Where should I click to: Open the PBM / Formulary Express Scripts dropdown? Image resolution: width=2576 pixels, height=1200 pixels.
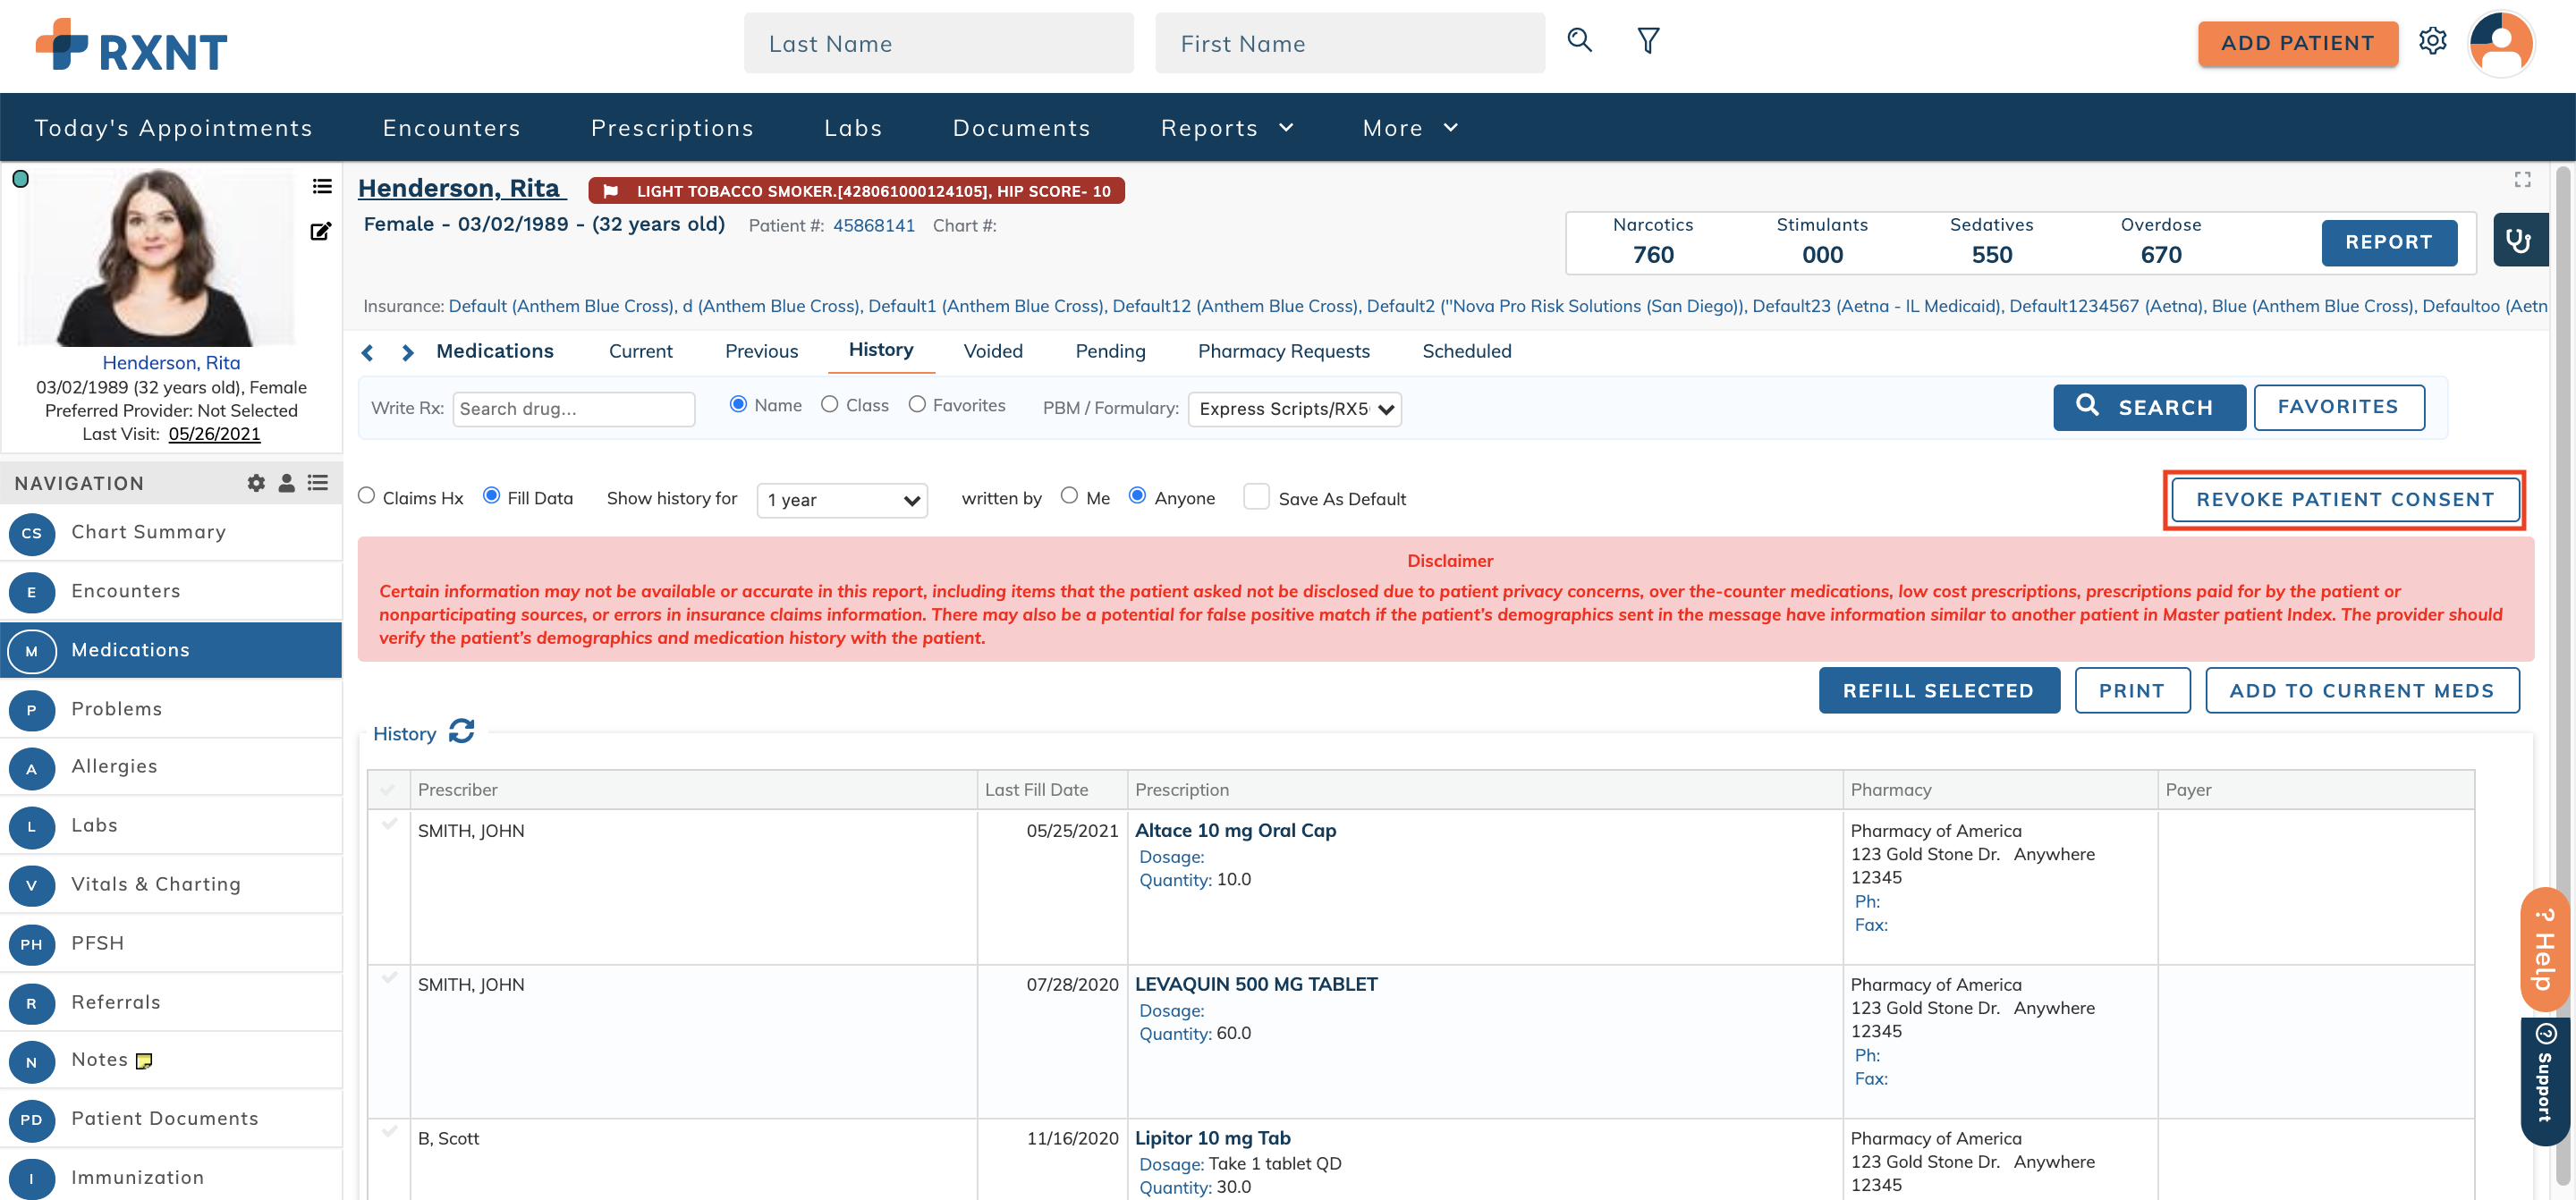1294,409
